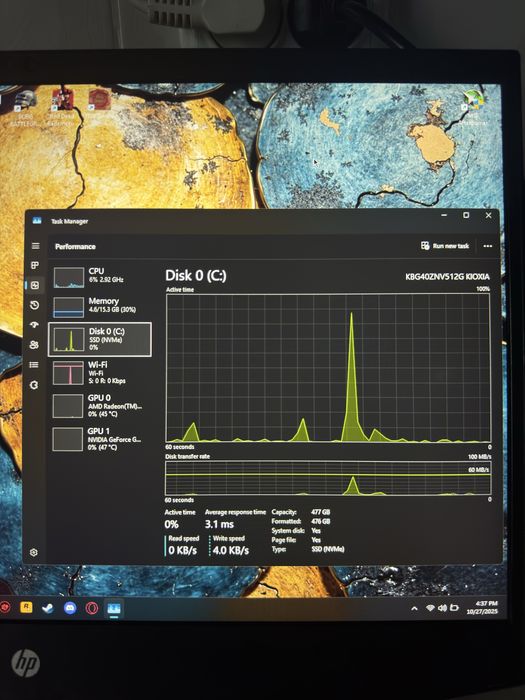Open the Services page icon
The image size is (525, 700).
[x=34, y=385]
